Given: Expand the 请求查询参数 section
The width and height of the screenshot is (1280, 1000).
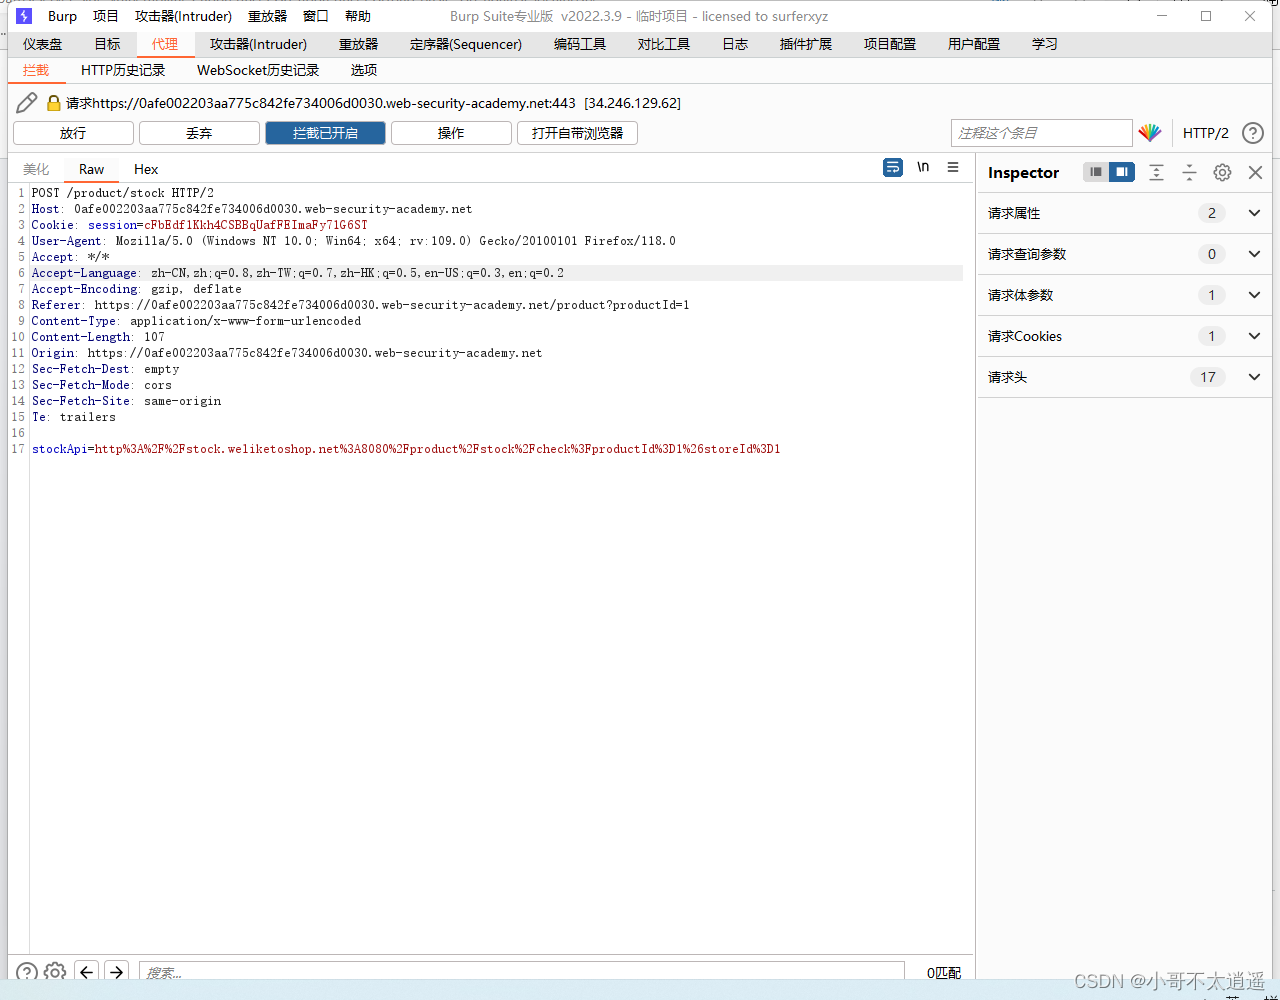Looking at the screenshot, I should click(x=1124, y=254).
